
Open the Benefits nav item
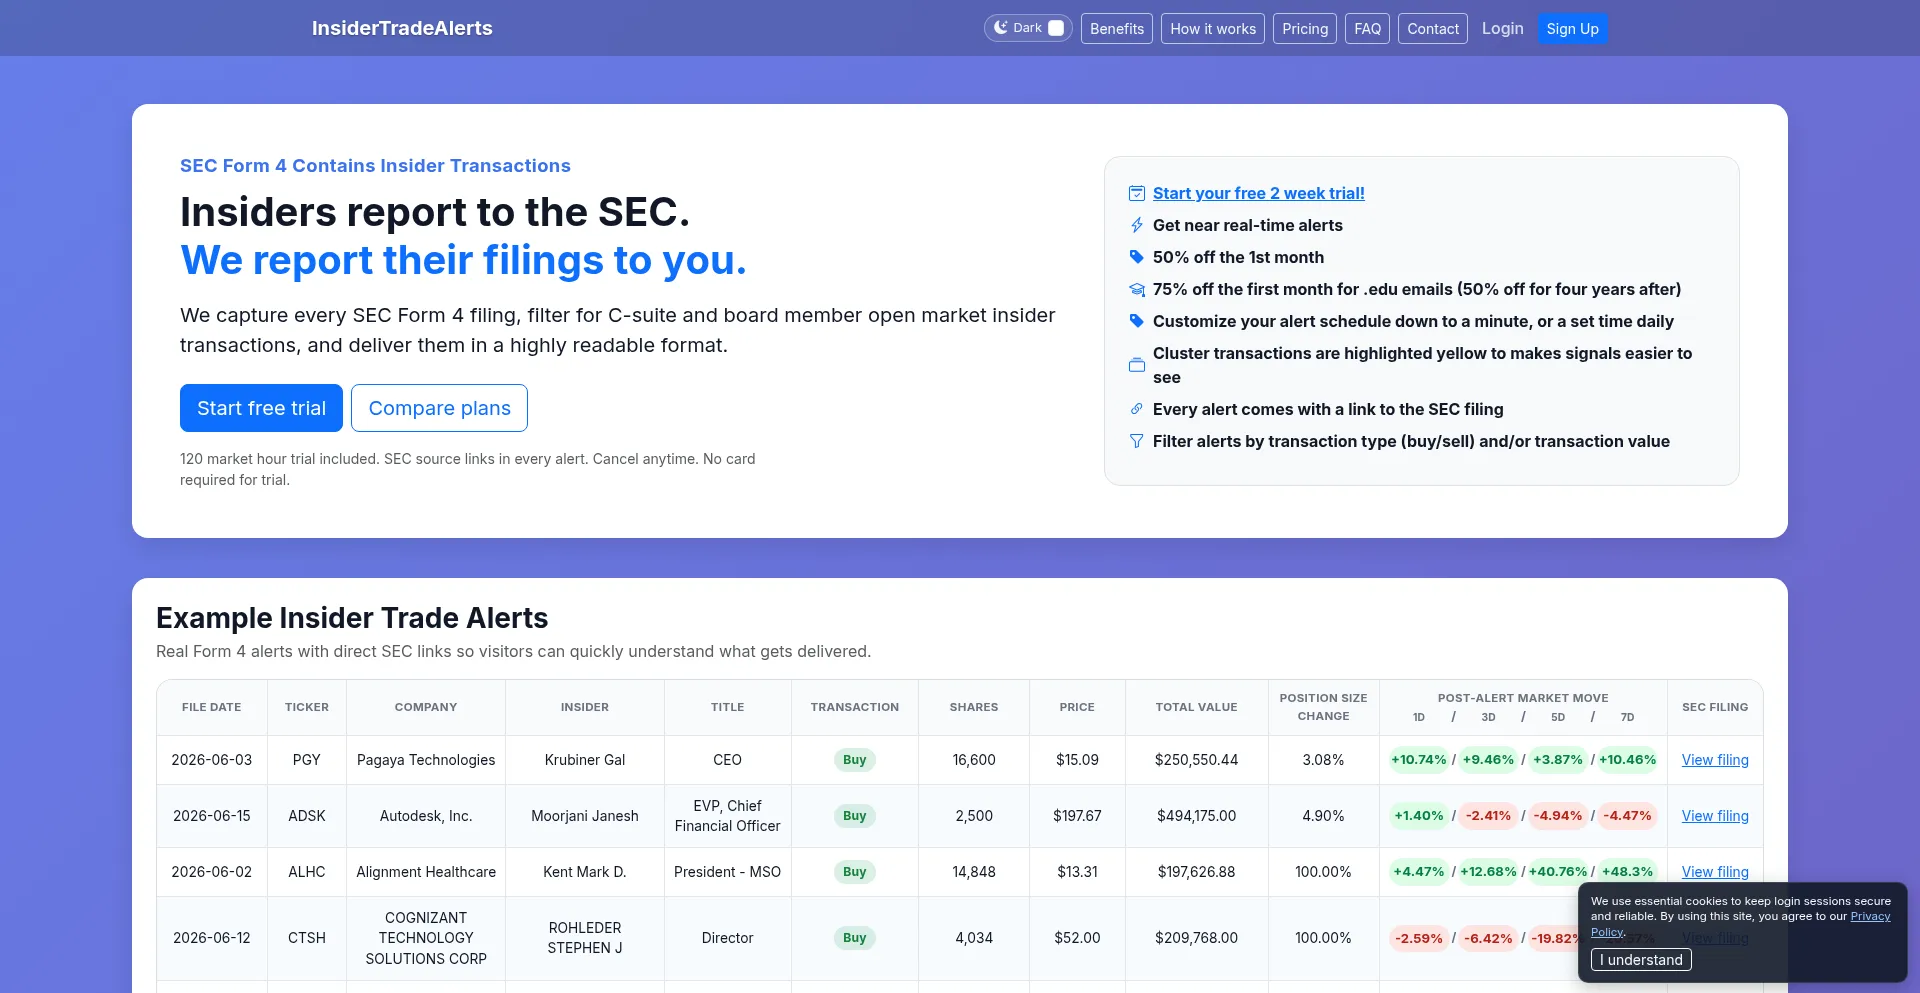[1117, 29]
